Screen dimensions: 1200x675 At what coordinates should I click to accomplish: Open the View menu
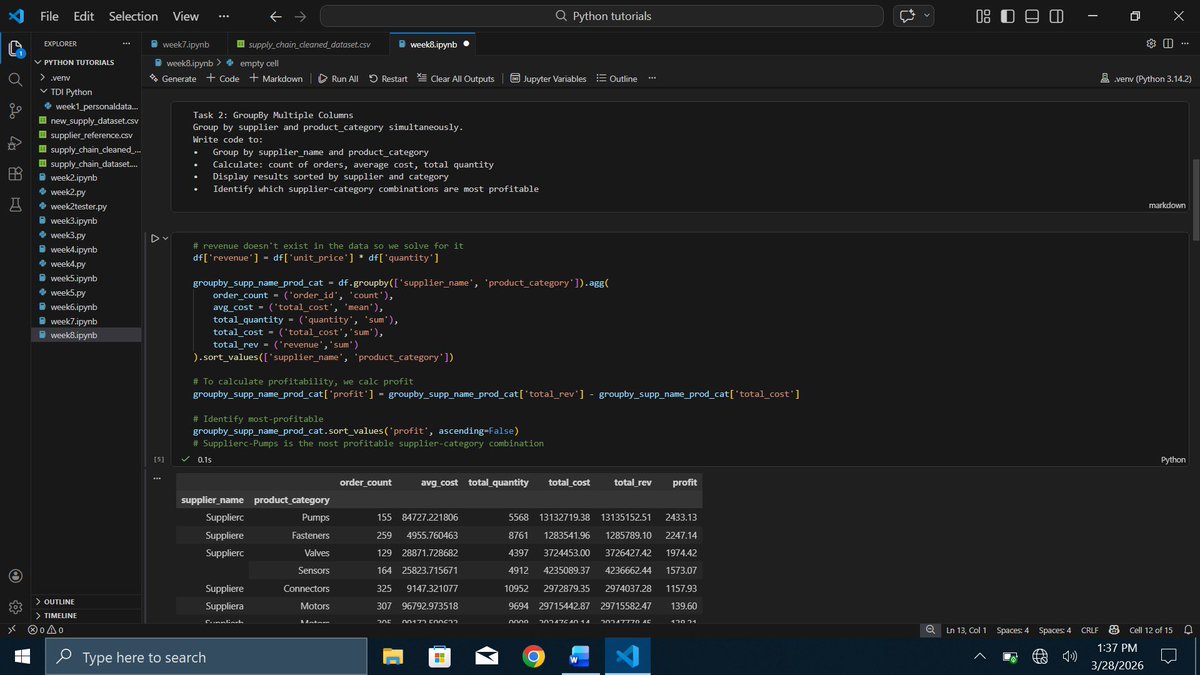point(186,16)
